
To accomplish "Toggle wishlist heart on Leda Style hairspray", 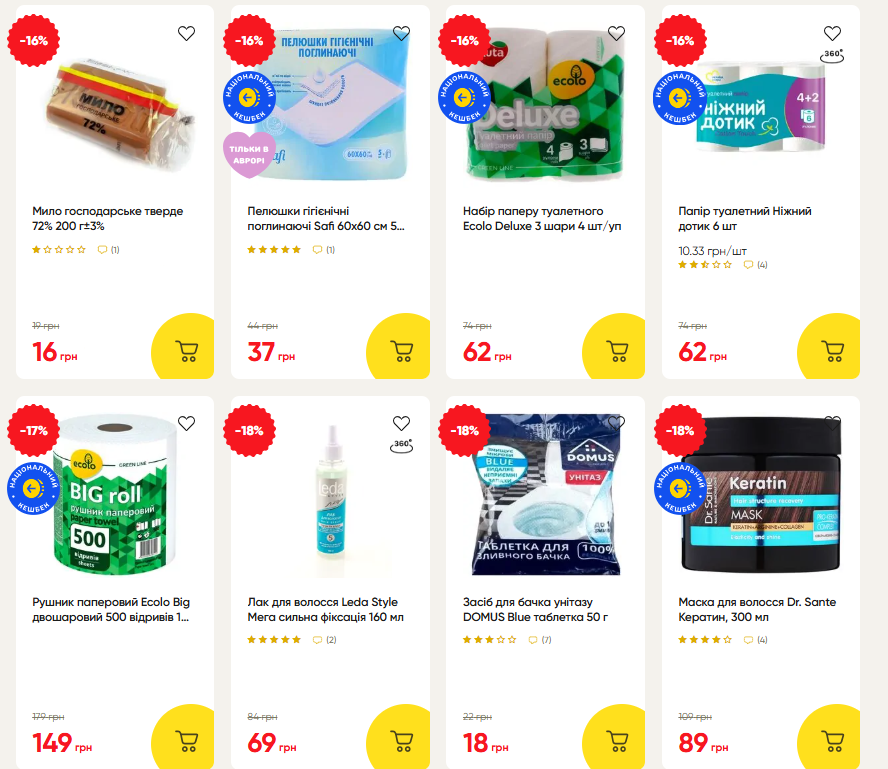I will 402,423.
